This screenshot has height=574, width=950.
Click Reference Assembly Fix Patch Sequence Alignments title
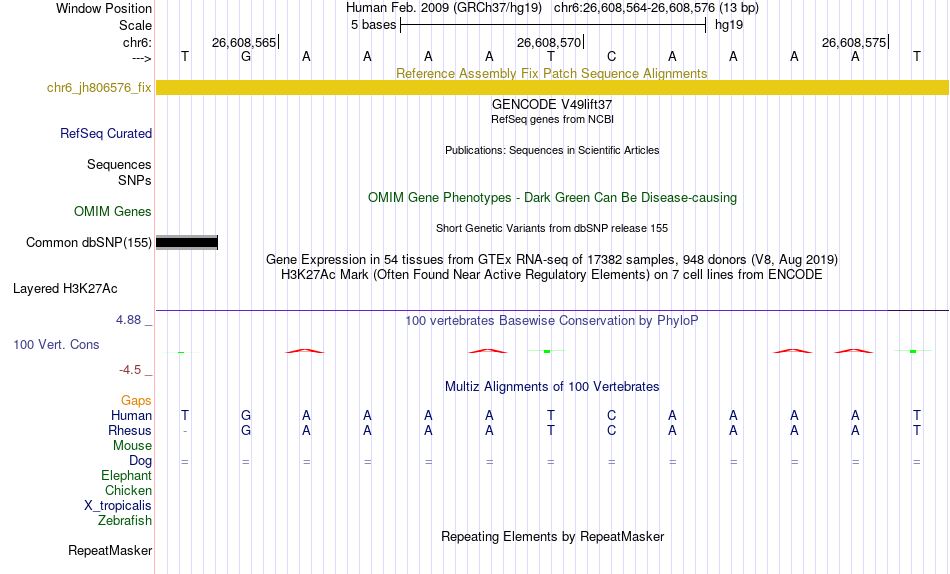pos(552,73)
